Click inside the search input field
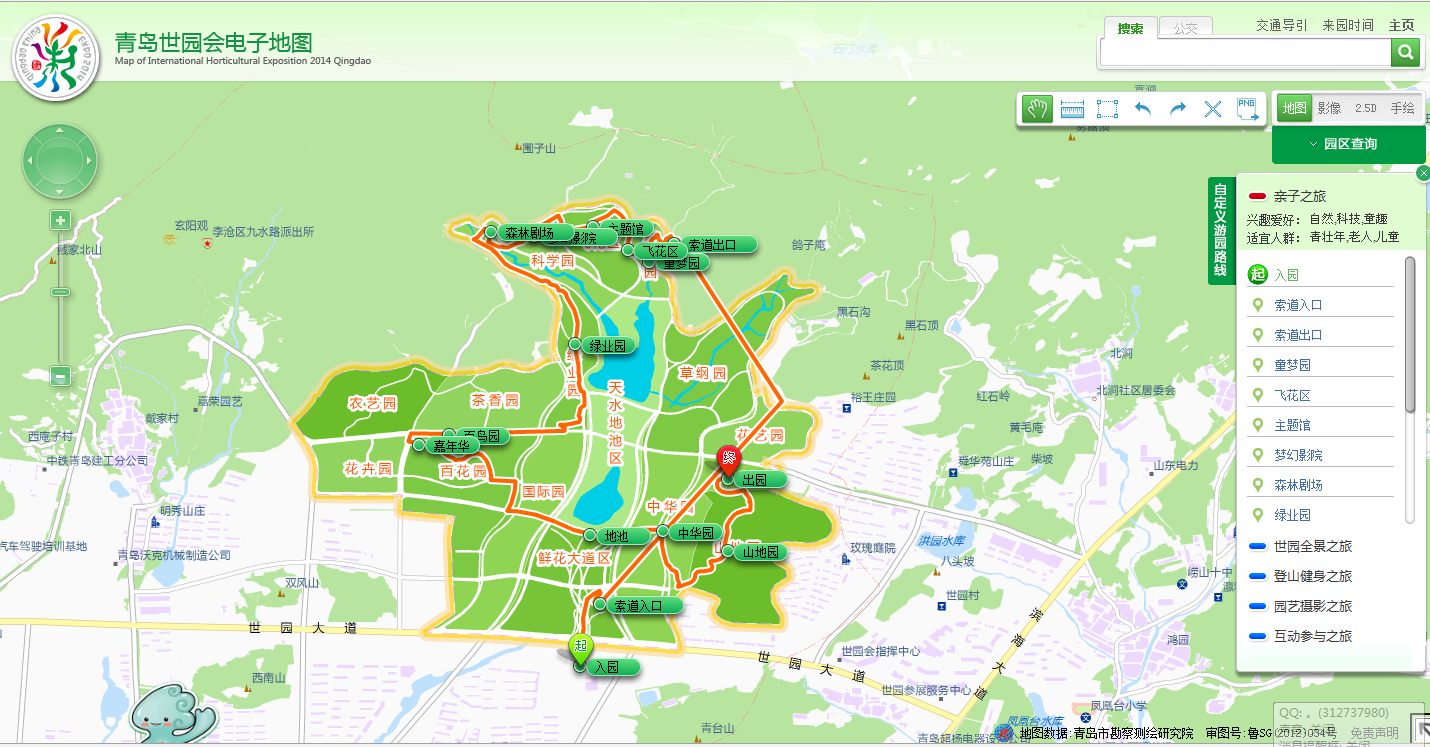This screenshot has height=747, width=1430. click(1245, 52)
